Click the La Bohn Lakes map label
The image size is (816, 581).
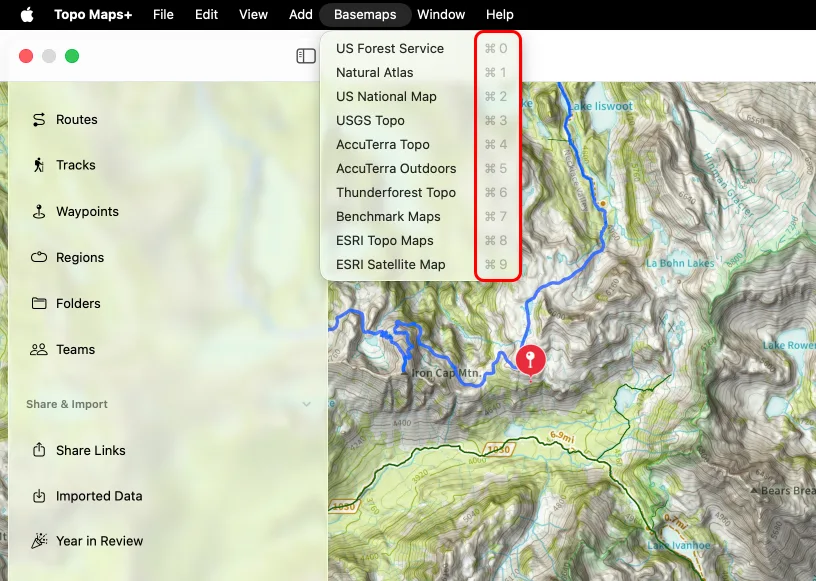pyautogui.click(x=680, y=263)
